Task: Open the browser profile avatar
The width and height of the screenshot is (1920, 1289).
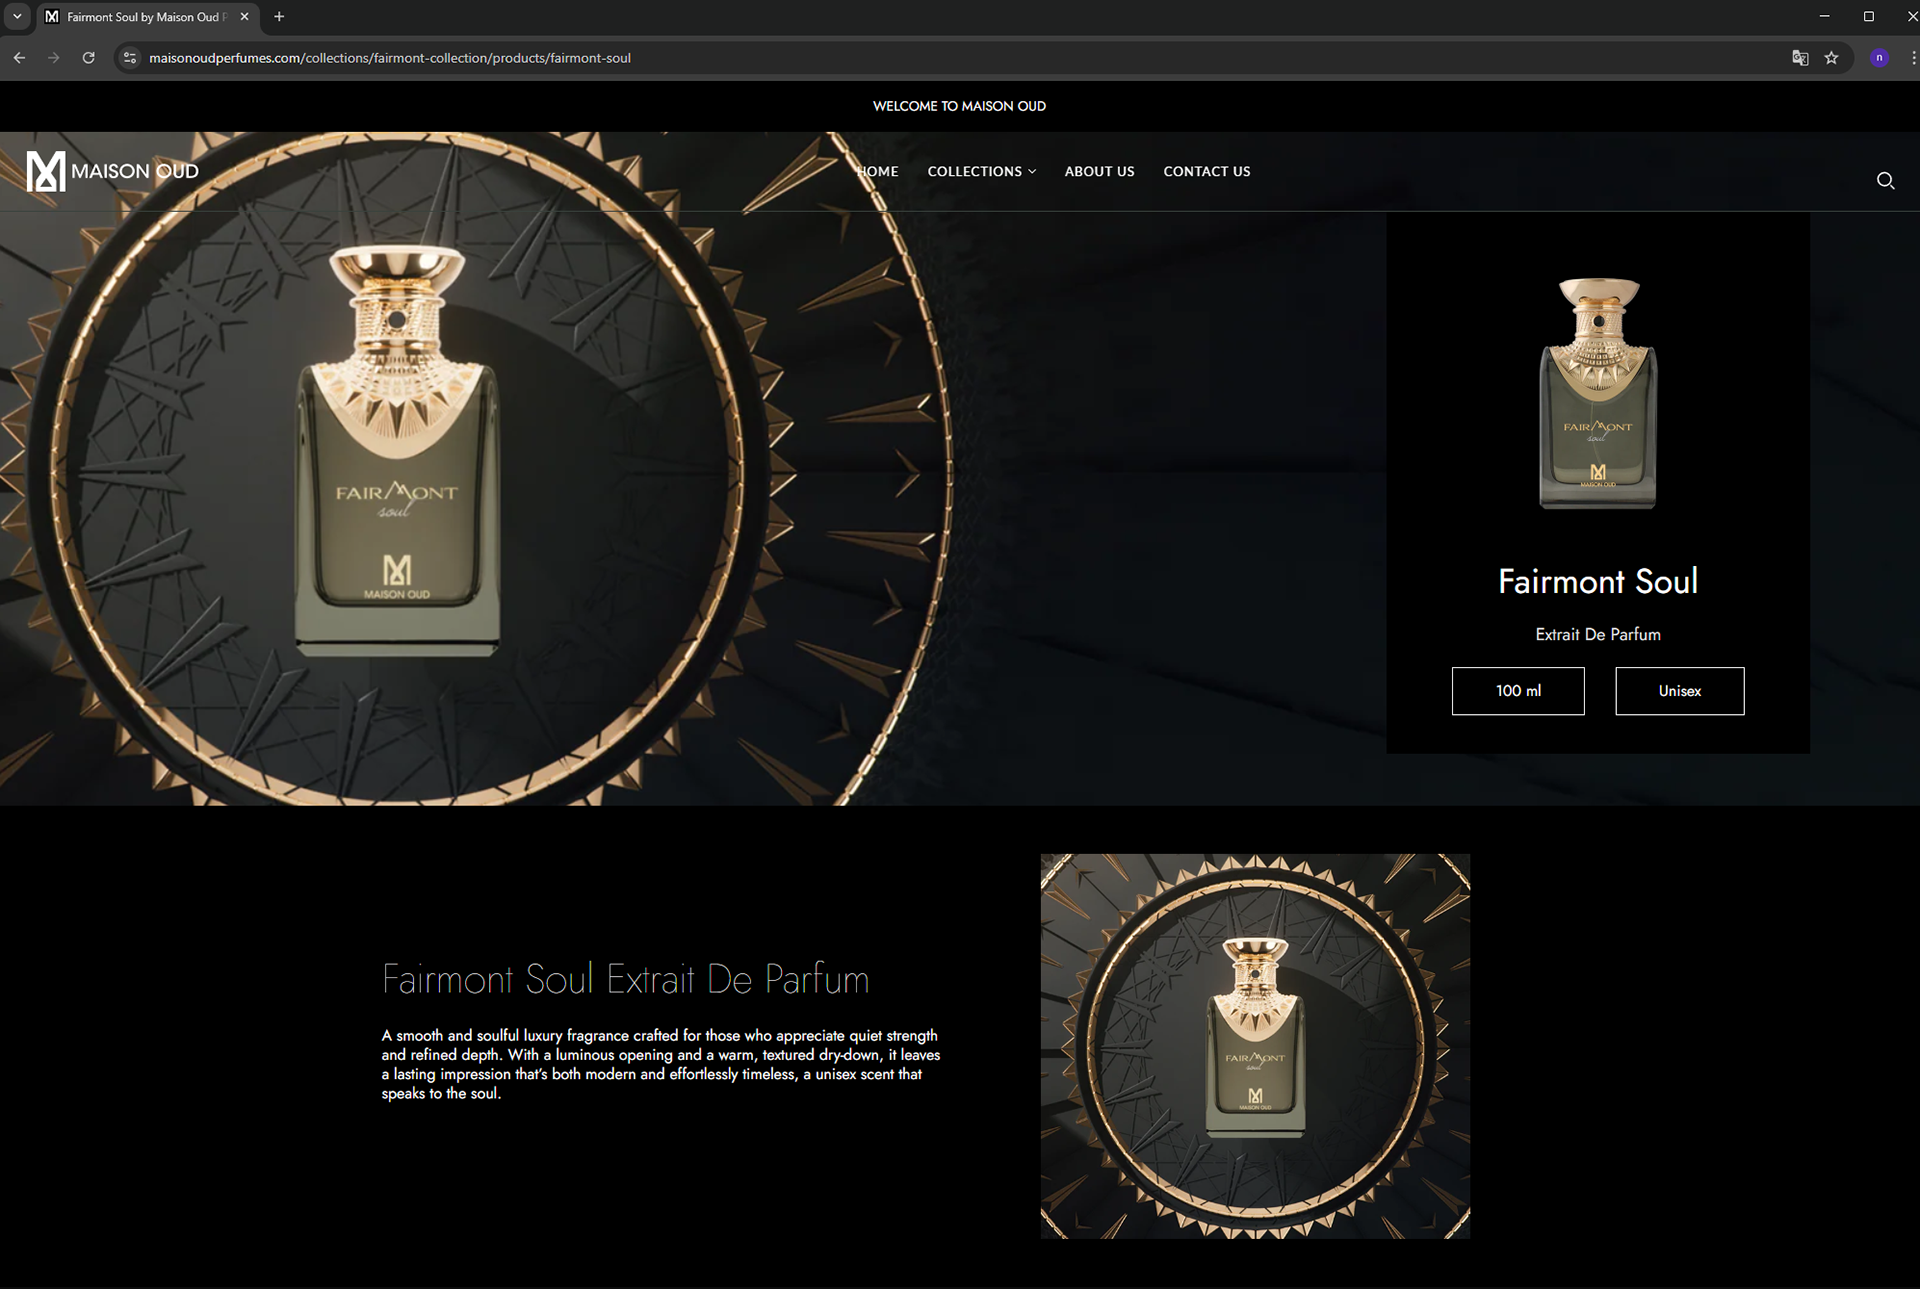Action: 1879,58
